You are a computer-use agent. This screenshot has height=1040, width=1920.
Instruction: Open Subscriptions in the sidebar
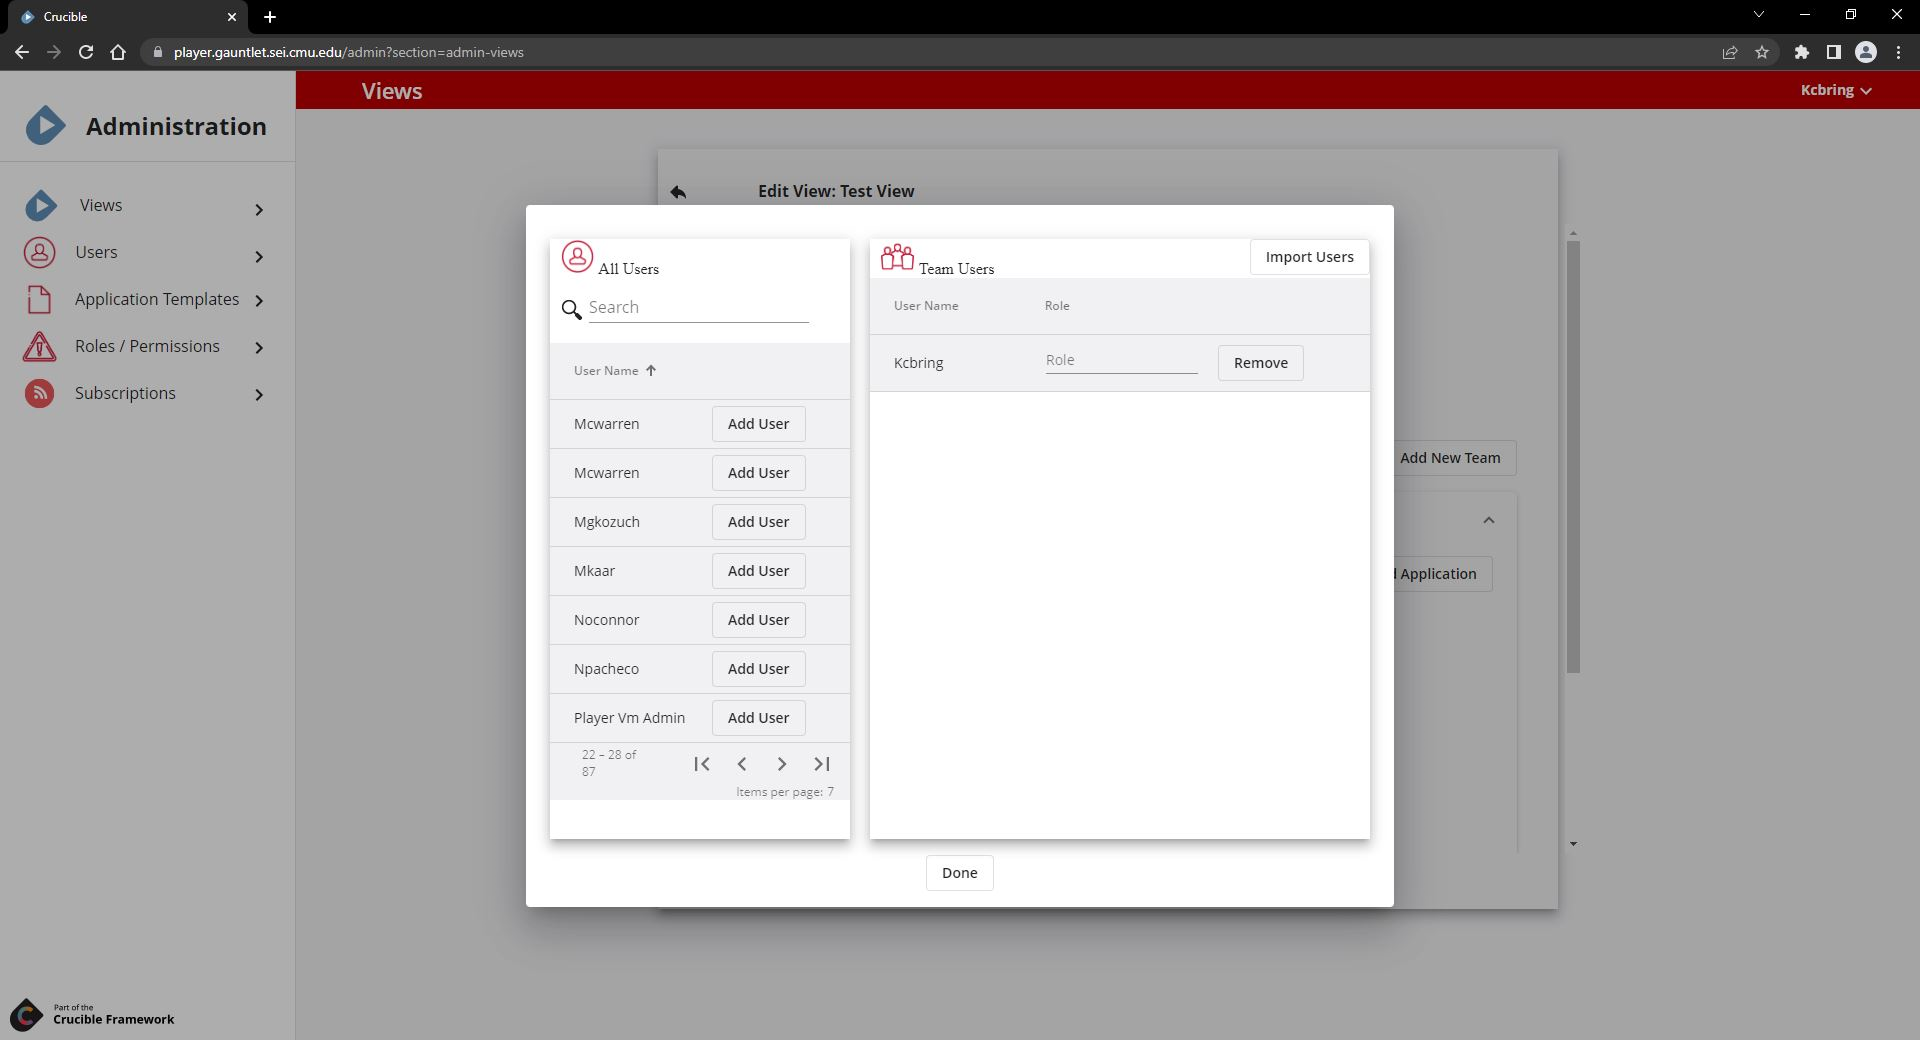point(125,393)
